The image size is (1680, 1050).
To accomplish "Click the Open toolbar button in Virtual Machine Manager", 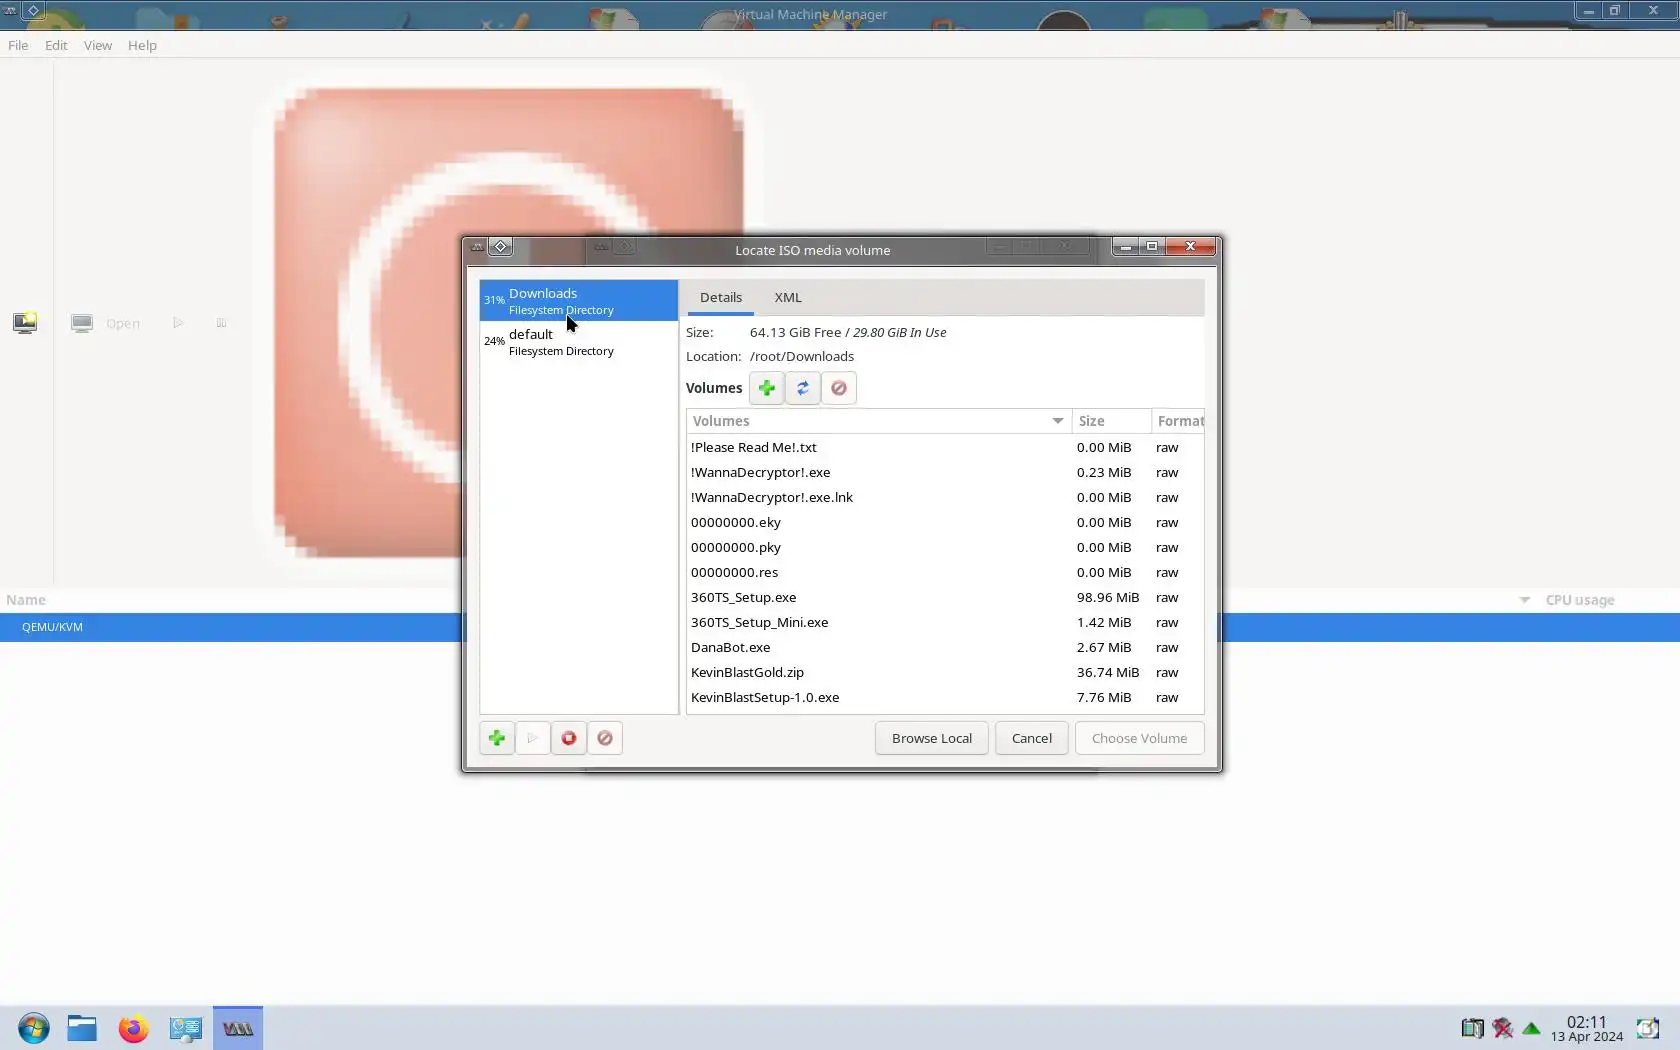I will 106,323.
